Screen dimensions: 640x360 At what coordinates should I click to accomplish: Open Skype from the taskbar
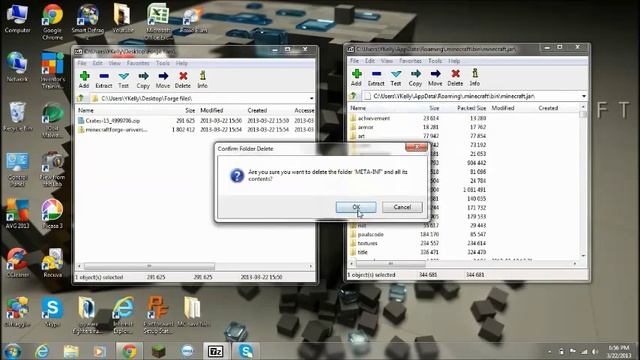click(245, 351)
